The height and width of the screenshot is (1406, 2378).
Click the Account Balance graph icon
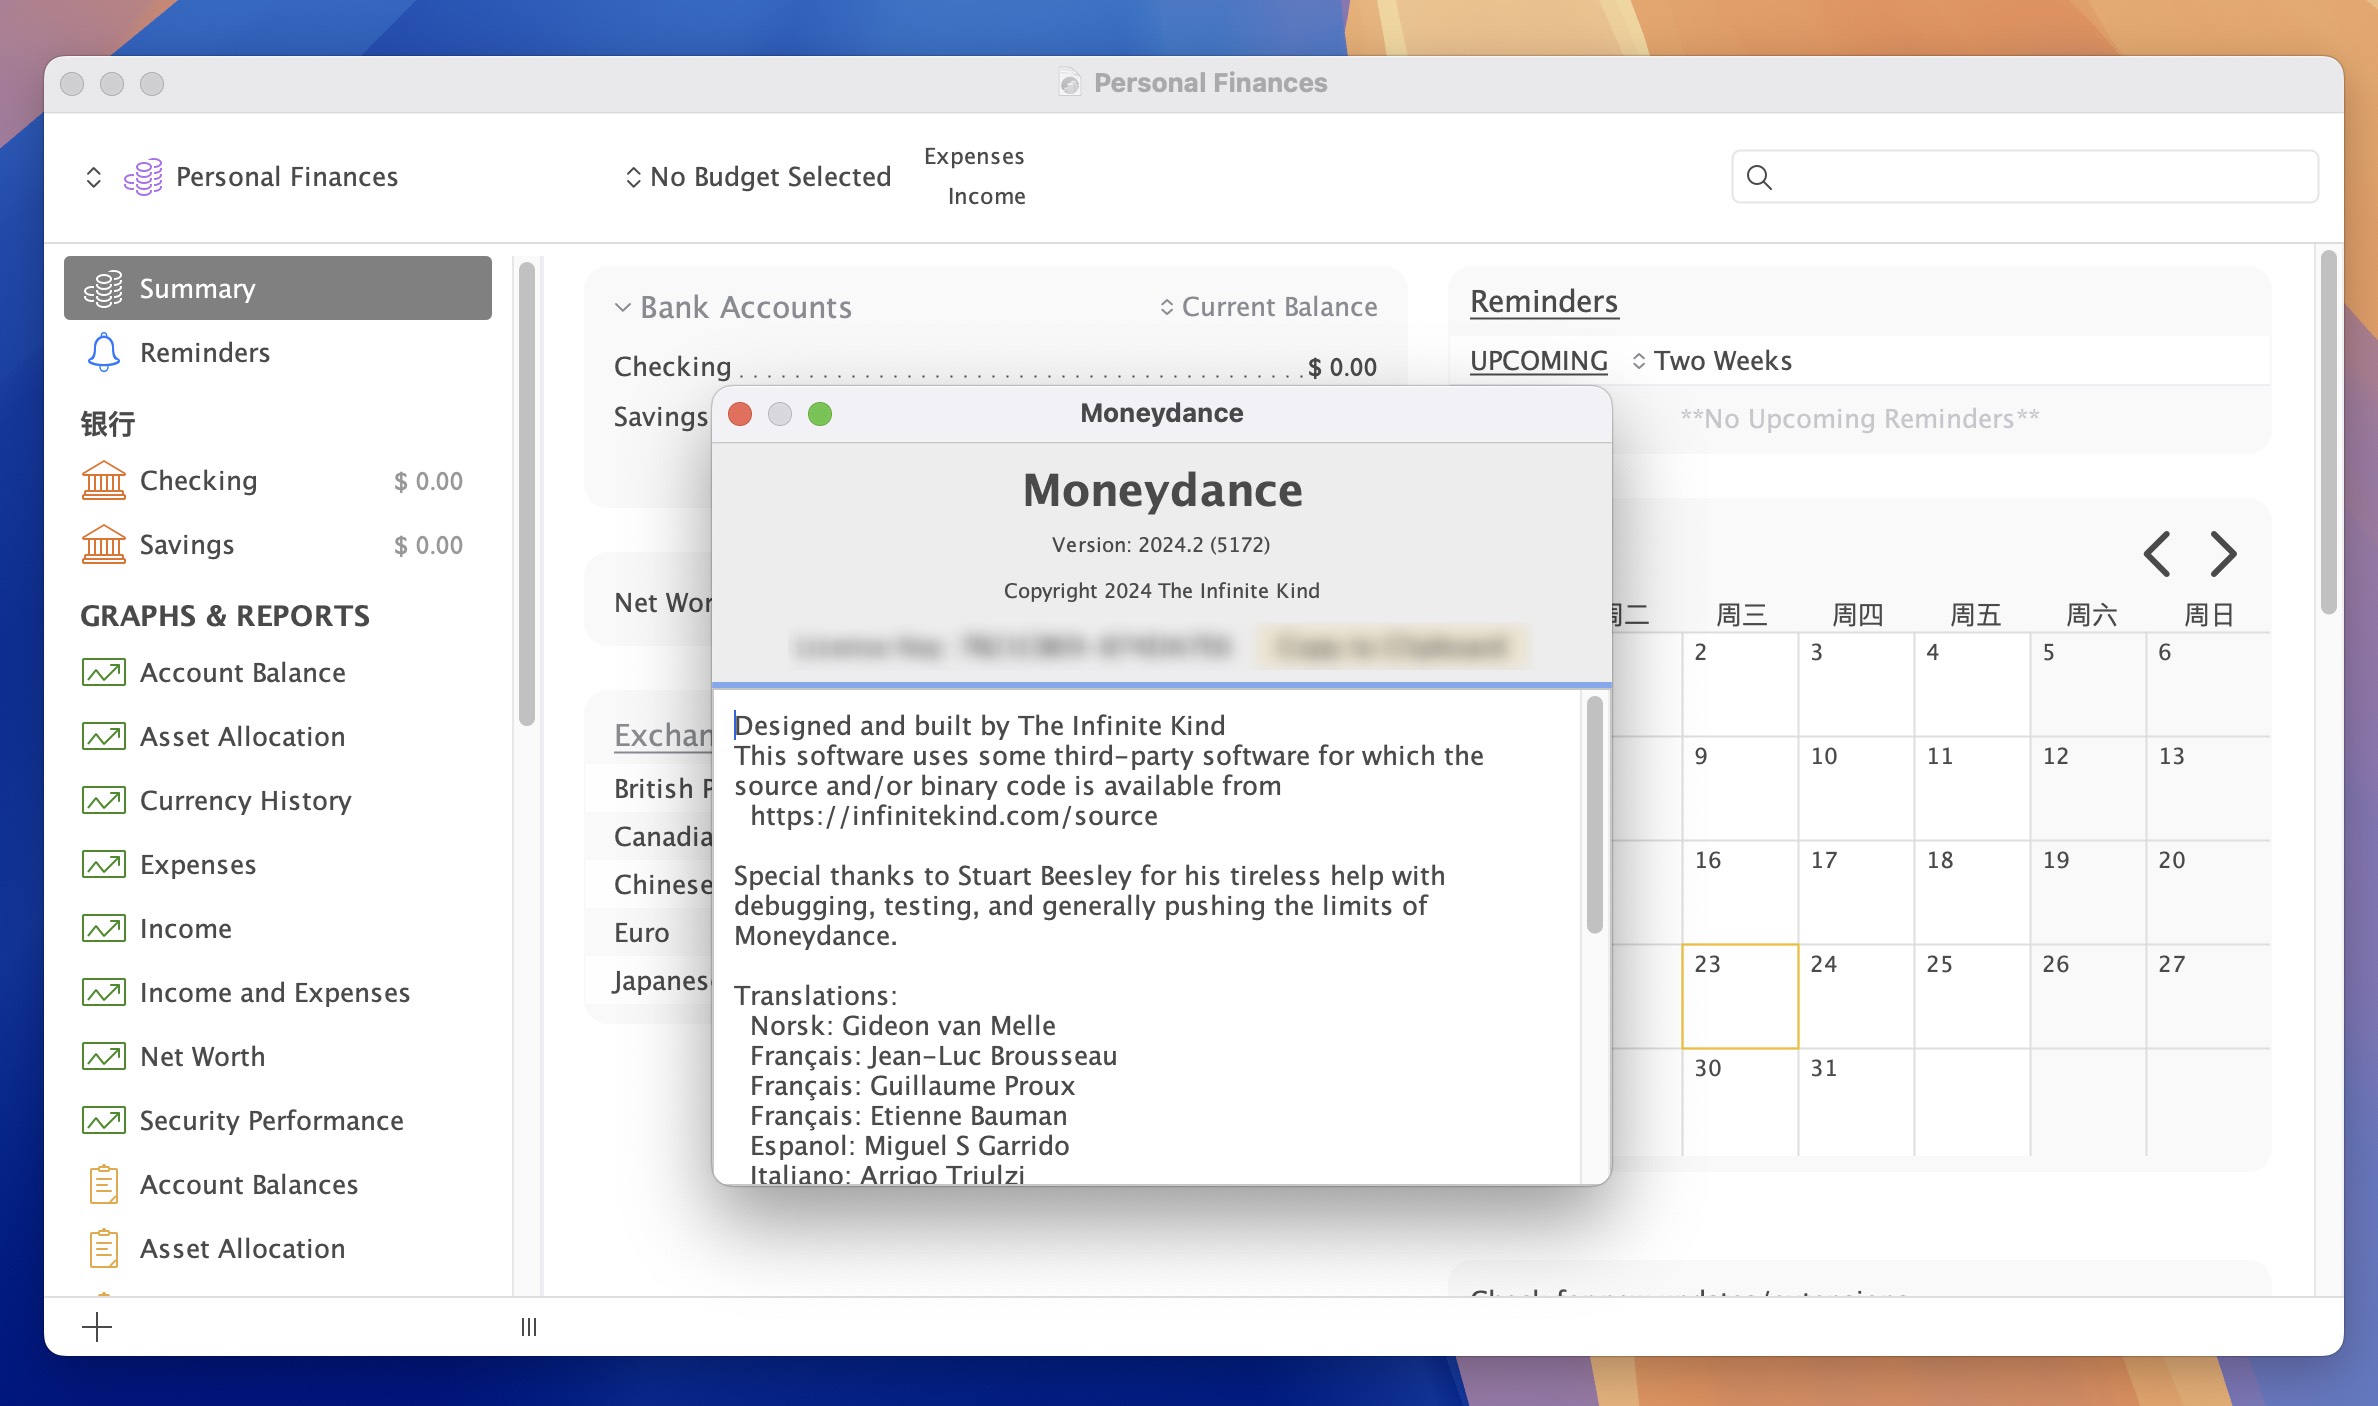104,671
